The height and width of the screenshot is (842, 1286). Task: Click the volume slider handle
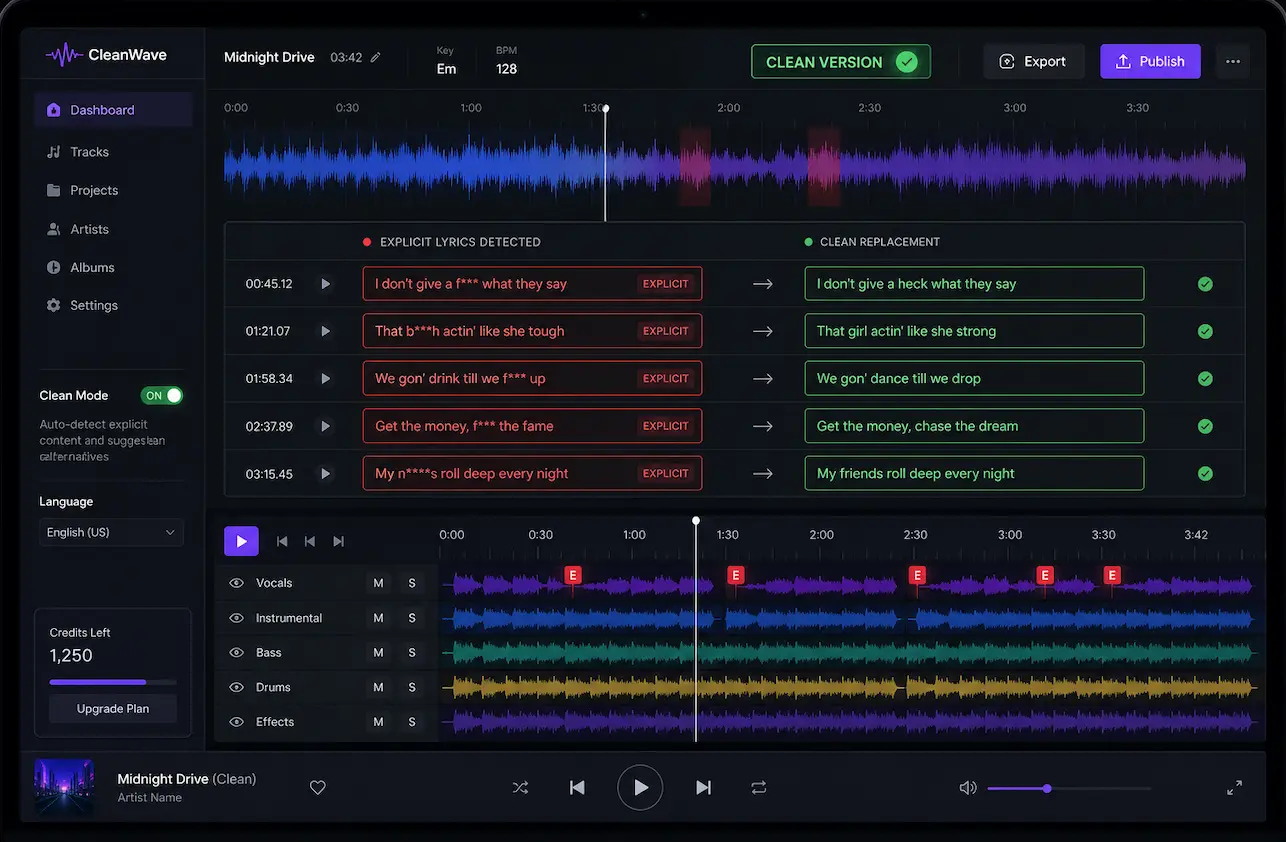click(x=1047, y=788)
